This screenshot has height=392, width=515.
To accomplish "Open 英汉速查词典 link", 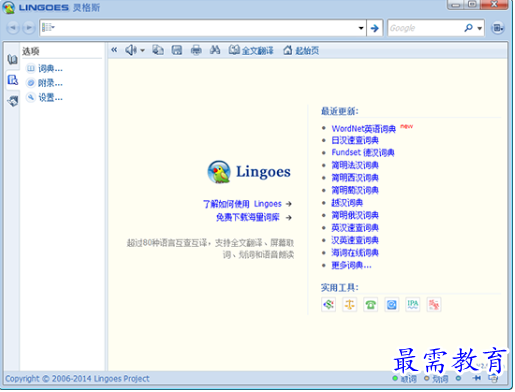I will pos(355,228).
